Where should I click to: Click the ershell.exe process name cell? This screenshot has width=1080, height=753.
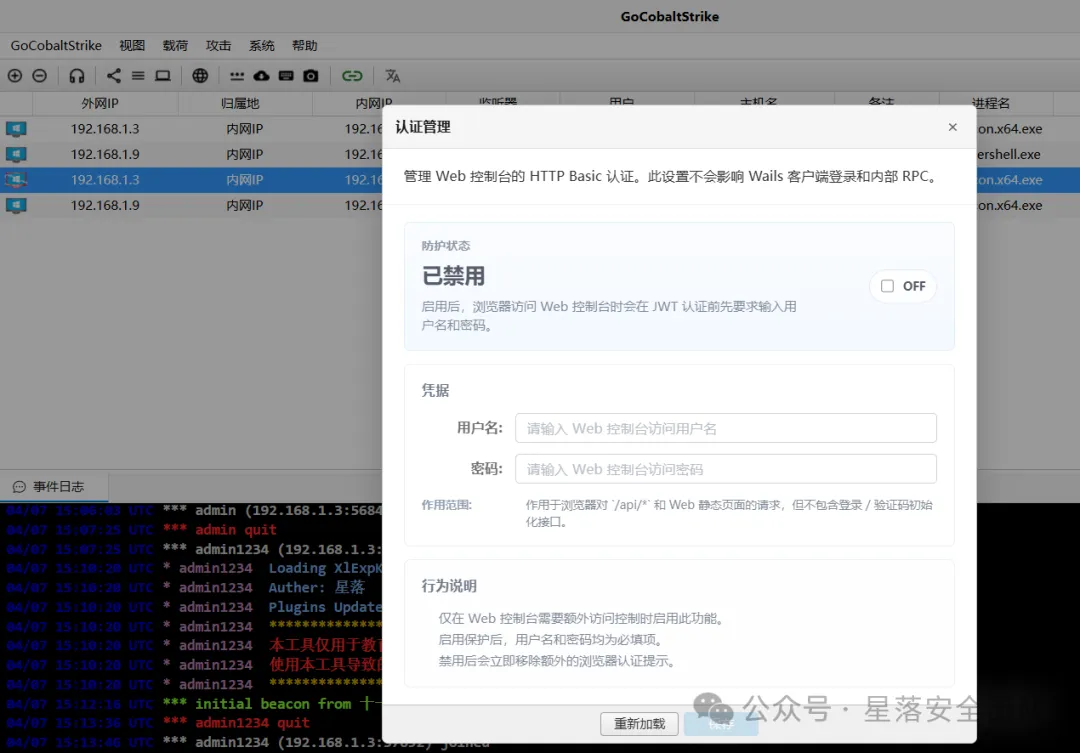tap(1009, 154)
